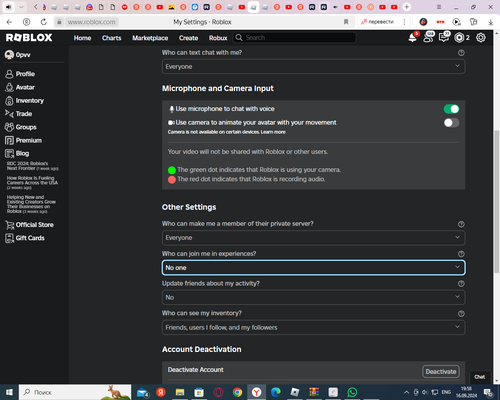The width and height of the screenshot is (500, 400).
Task: Bookmark this page in address bar
Action: click(x=346, y=22)
